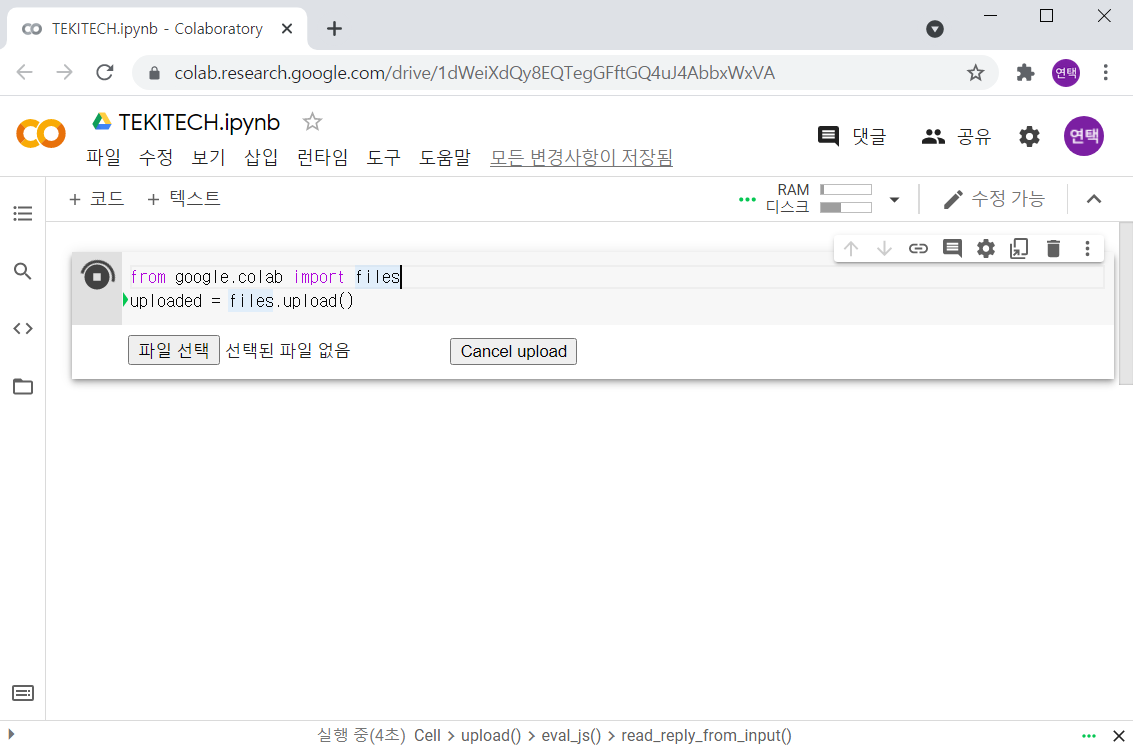1133x748 pixels.
Task: Open the Chrome extensions puzzle icon
Action: pos(1025,72)
